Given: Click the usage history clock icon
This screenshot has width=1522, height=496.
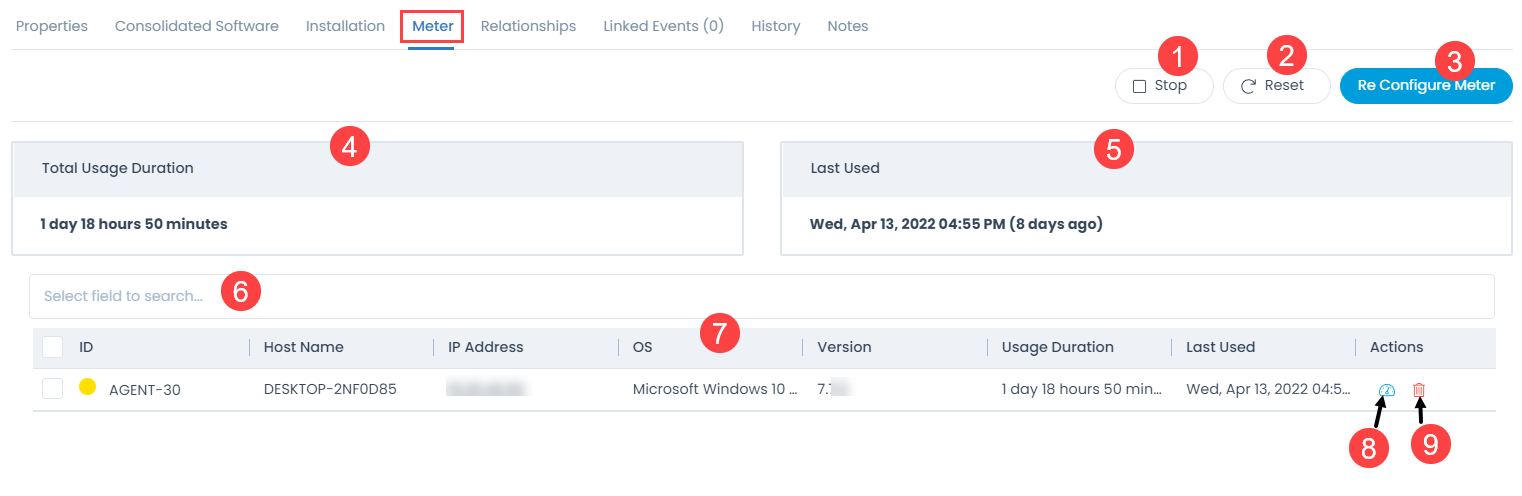Looking at the screenshot, I should click(x=1386, y=390).
